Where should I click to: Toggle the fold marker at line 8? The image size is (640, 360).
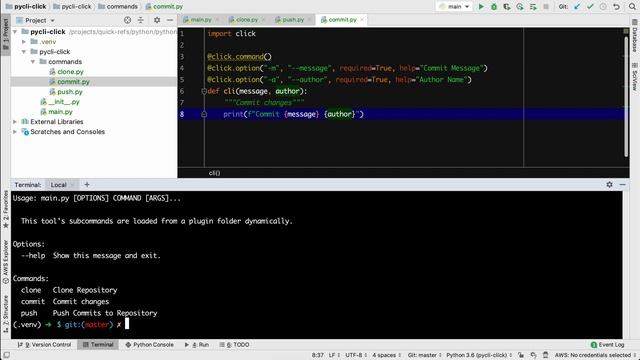point(204,114)
